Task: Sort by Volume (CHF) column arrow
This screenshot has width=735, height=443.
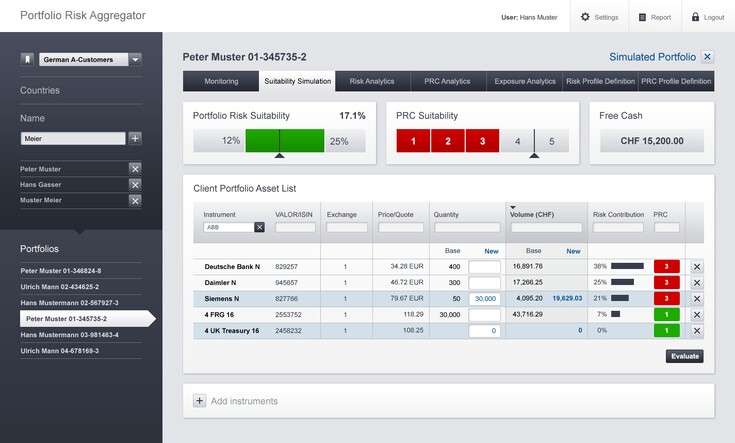Action: click(x=513, y=207)
